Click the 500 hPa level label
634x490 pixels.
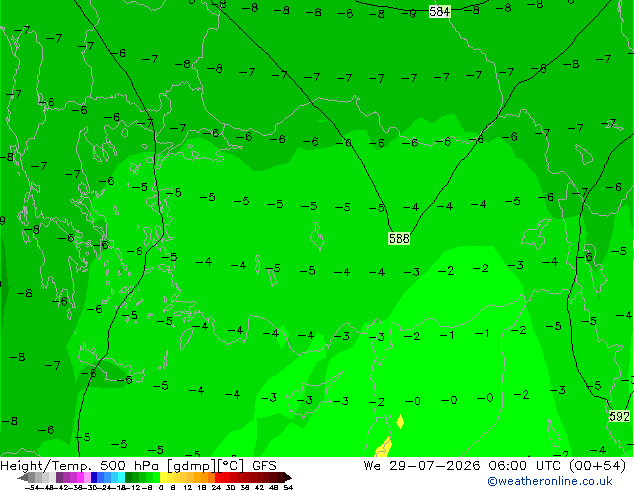[129, 466]
